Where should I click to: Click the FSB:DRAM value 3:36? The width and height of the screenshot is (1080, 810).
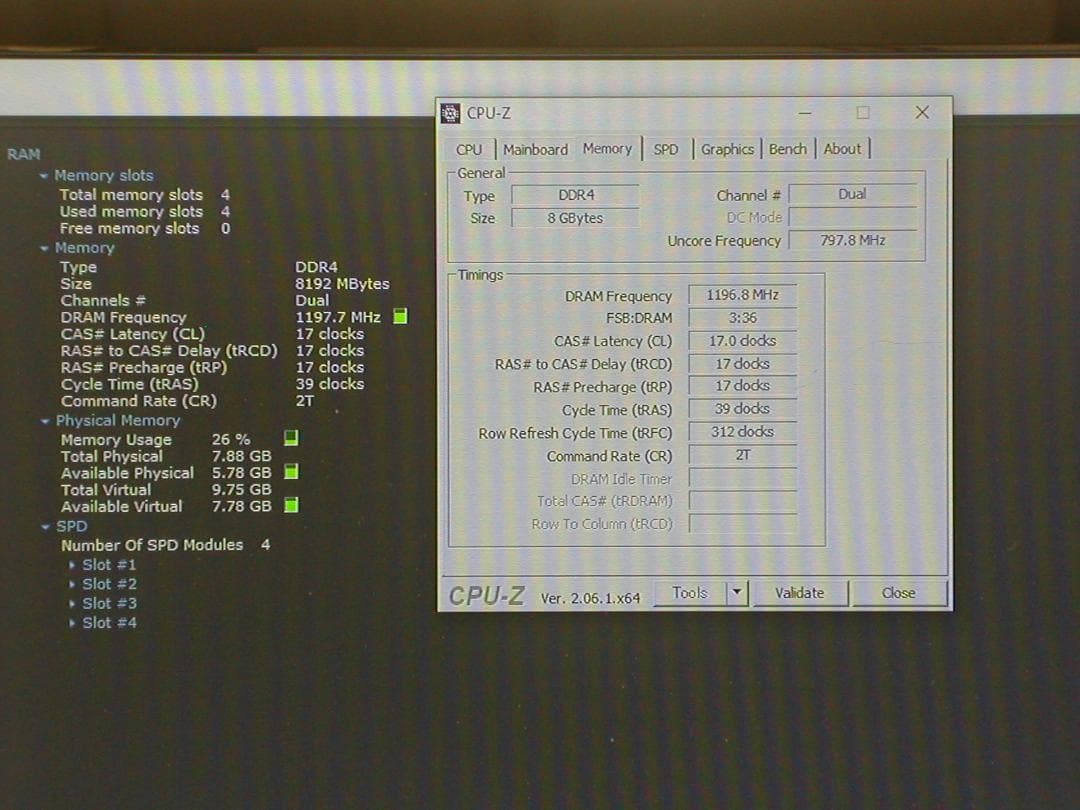[742, 318]
